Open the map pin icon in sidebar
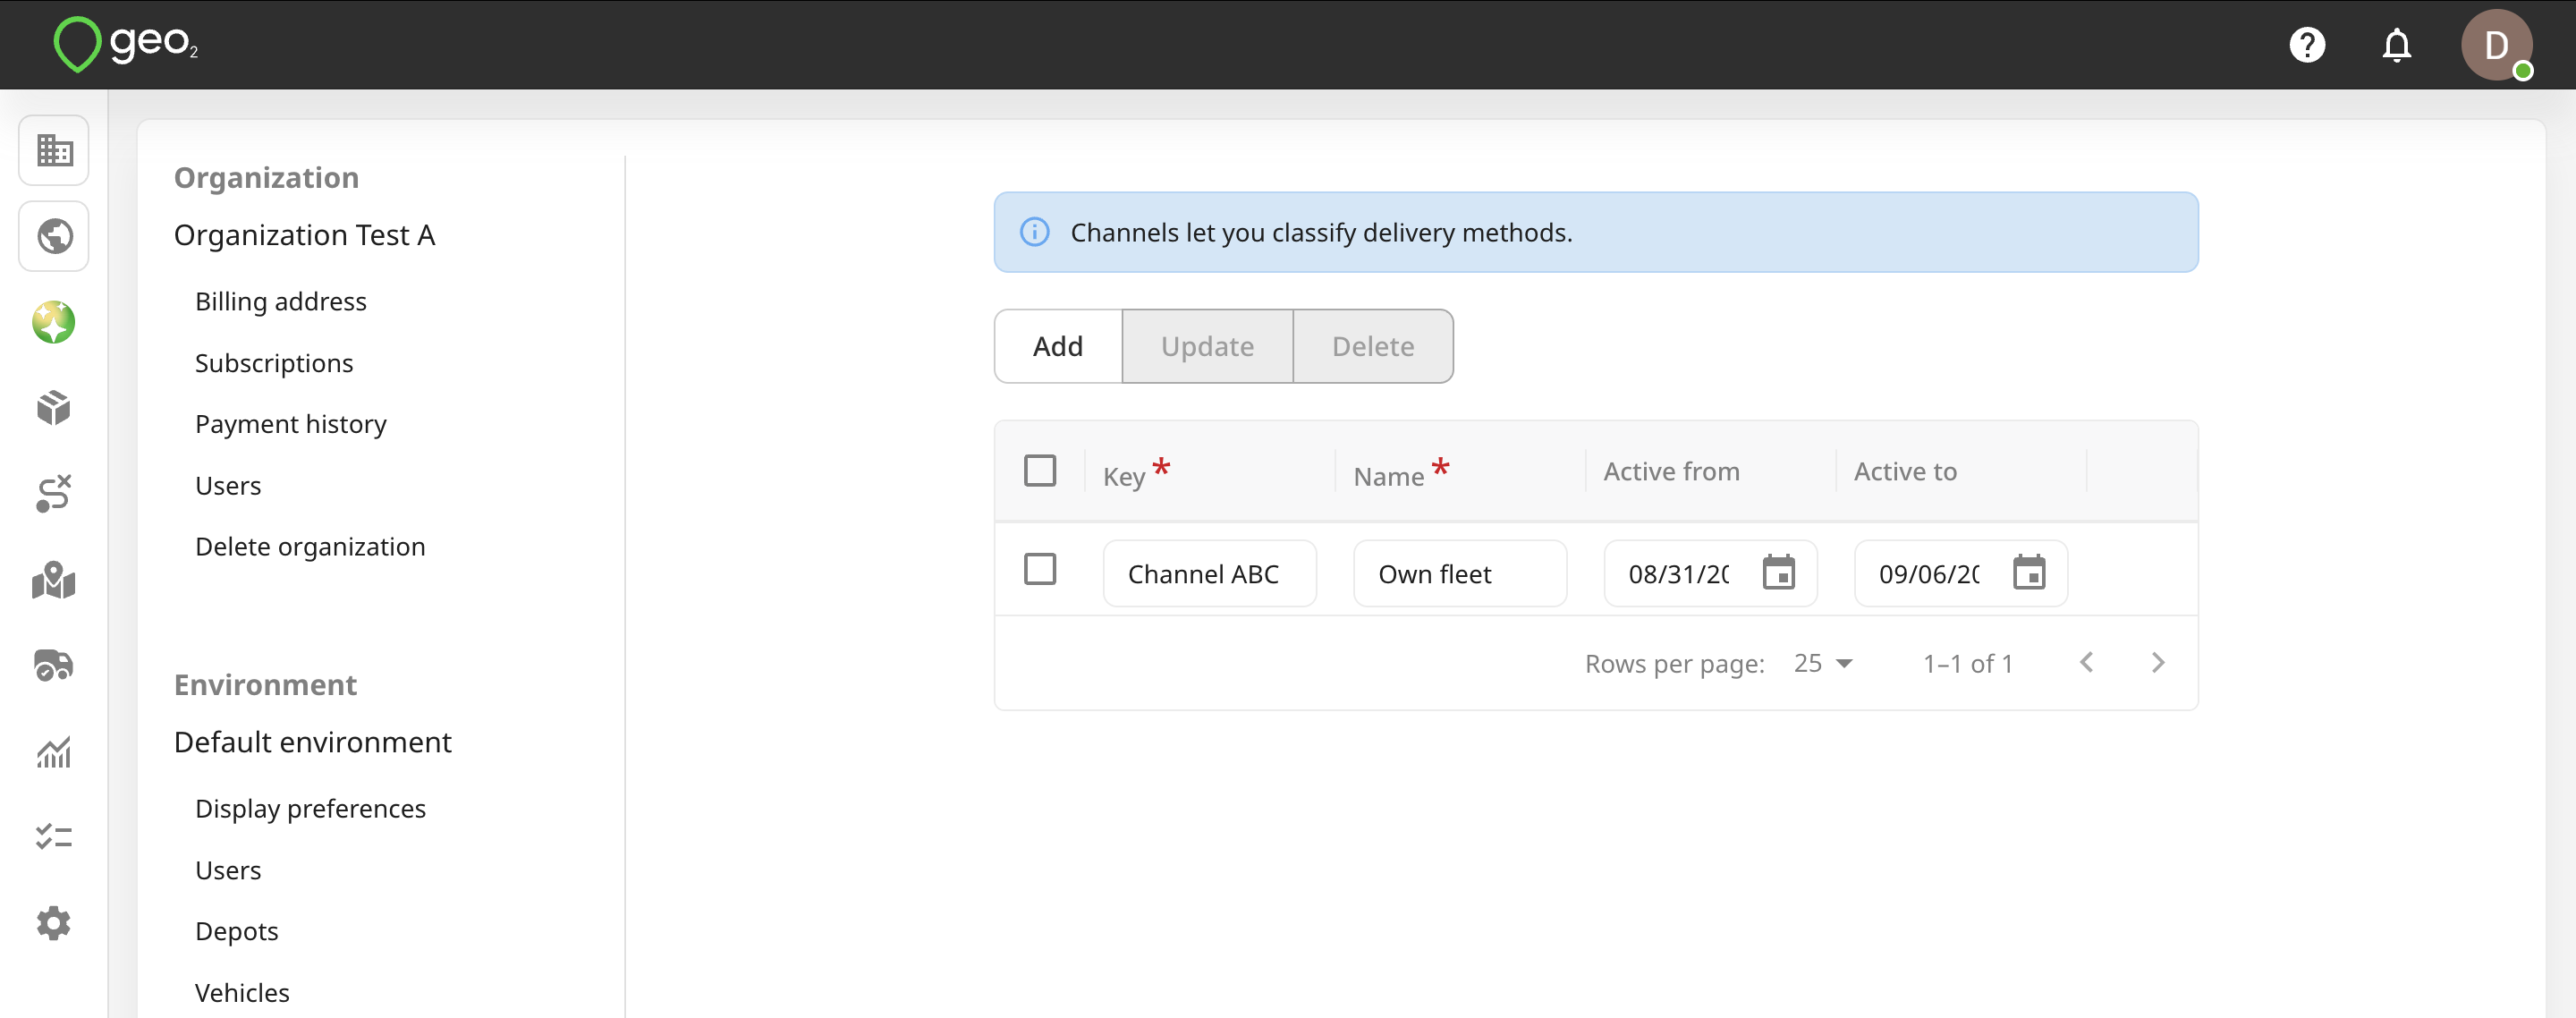The height and width of the screenshot is (1018, 2576). point(54,580)
